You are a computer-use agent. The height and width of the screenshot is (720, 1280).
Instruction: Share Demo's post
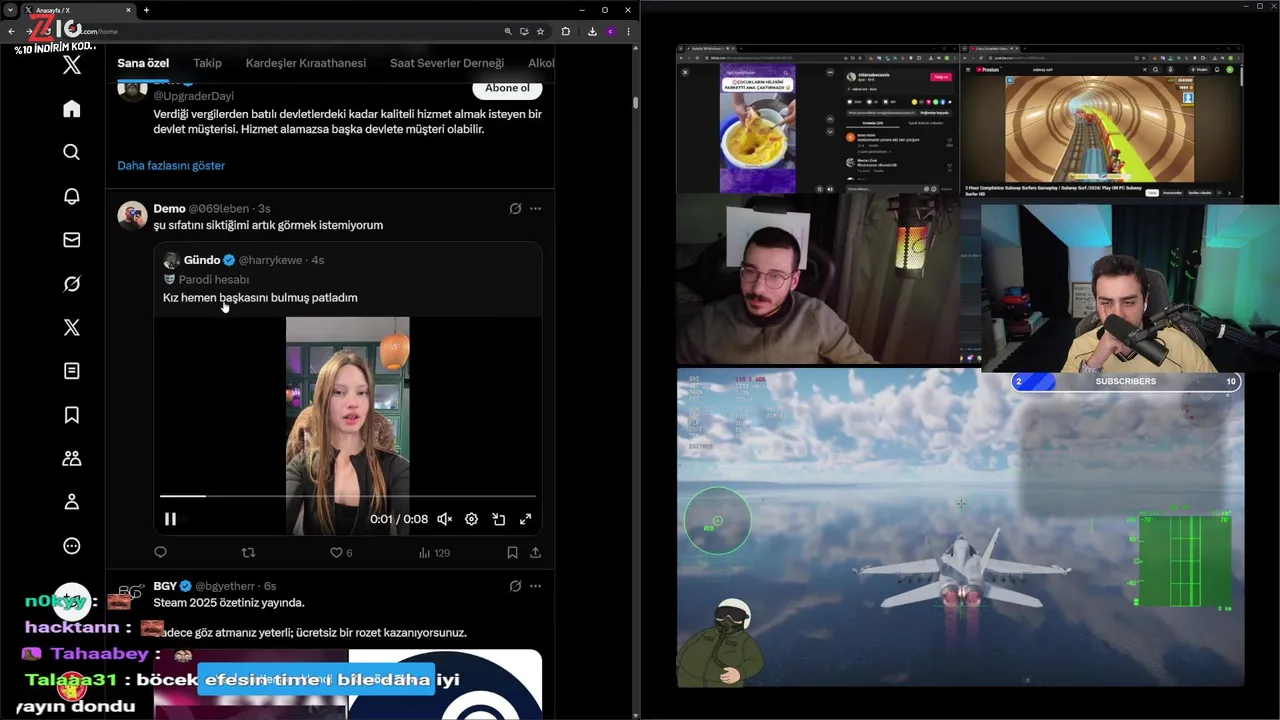coord(536,552)
